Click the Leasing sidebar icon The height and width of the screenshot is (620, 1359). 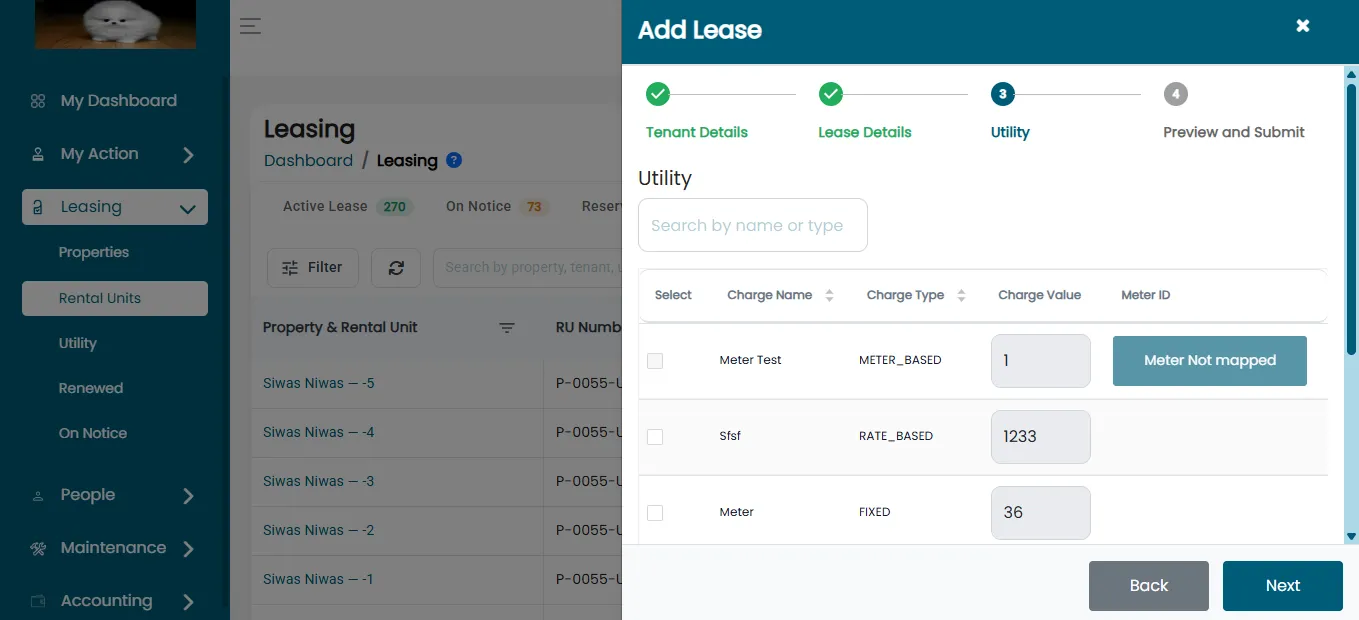38,207
